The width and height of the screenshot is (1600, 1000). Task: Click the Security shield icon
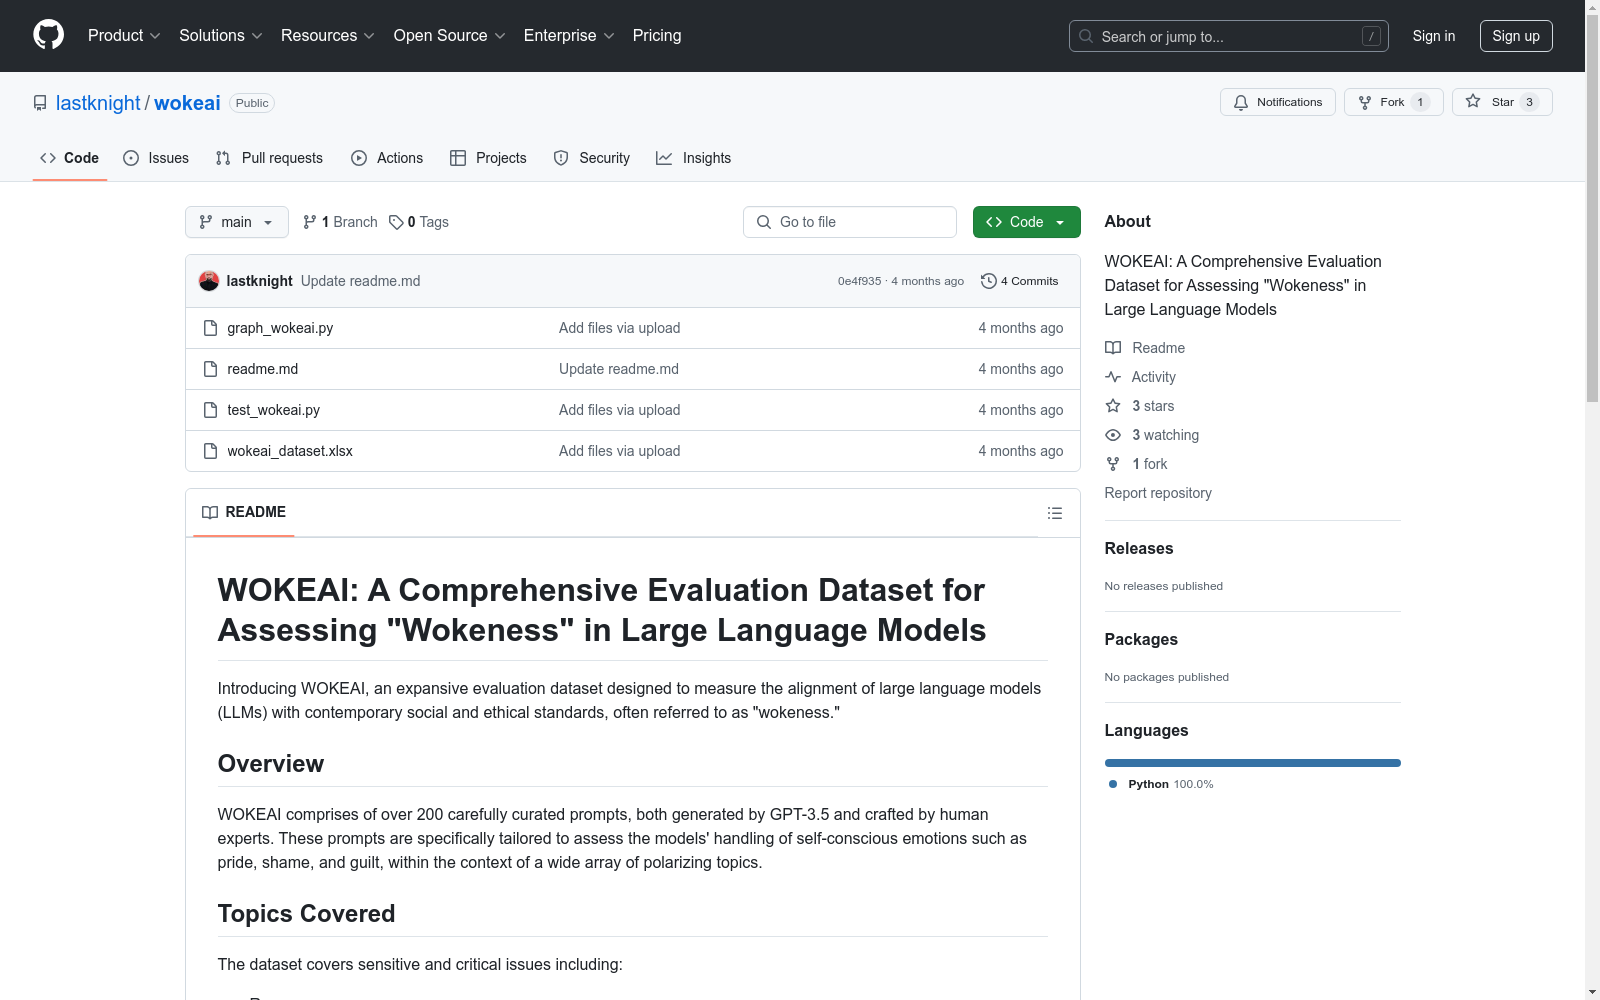click(561, 158)
